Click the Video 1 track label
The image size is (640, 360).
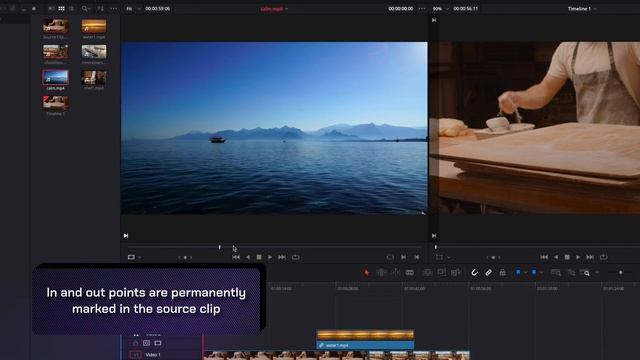click(153, 355)
